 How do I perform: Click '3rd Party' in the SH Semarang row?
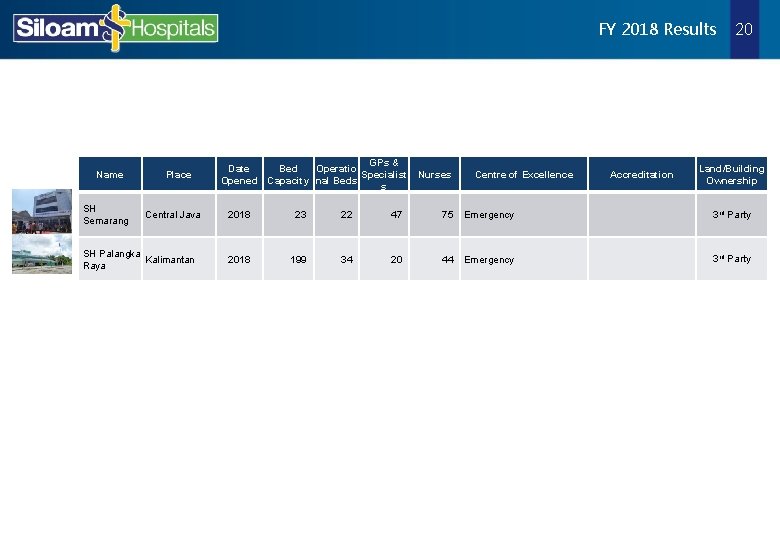(x=731, y=215)
